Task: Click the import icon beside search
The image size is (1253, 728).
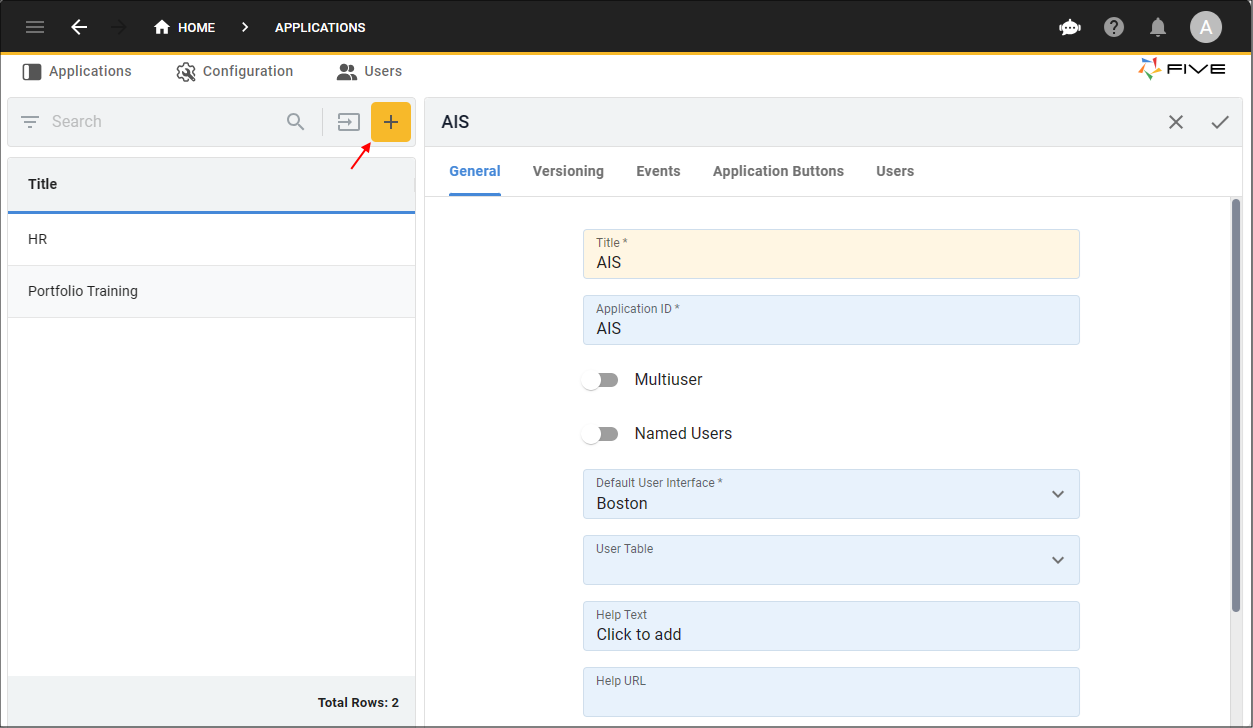Action: [348, 122]
